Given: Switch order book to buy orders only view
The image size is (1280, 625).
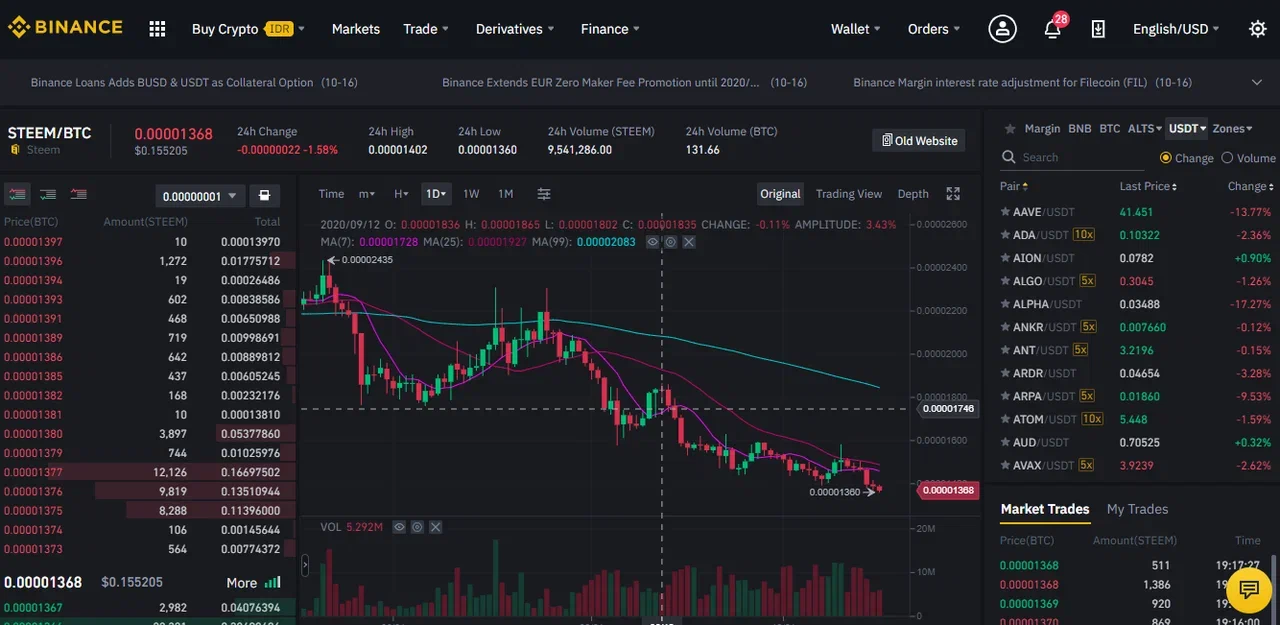Looking at the screenshot, I should pyautogui.click(x=47, y=194).
